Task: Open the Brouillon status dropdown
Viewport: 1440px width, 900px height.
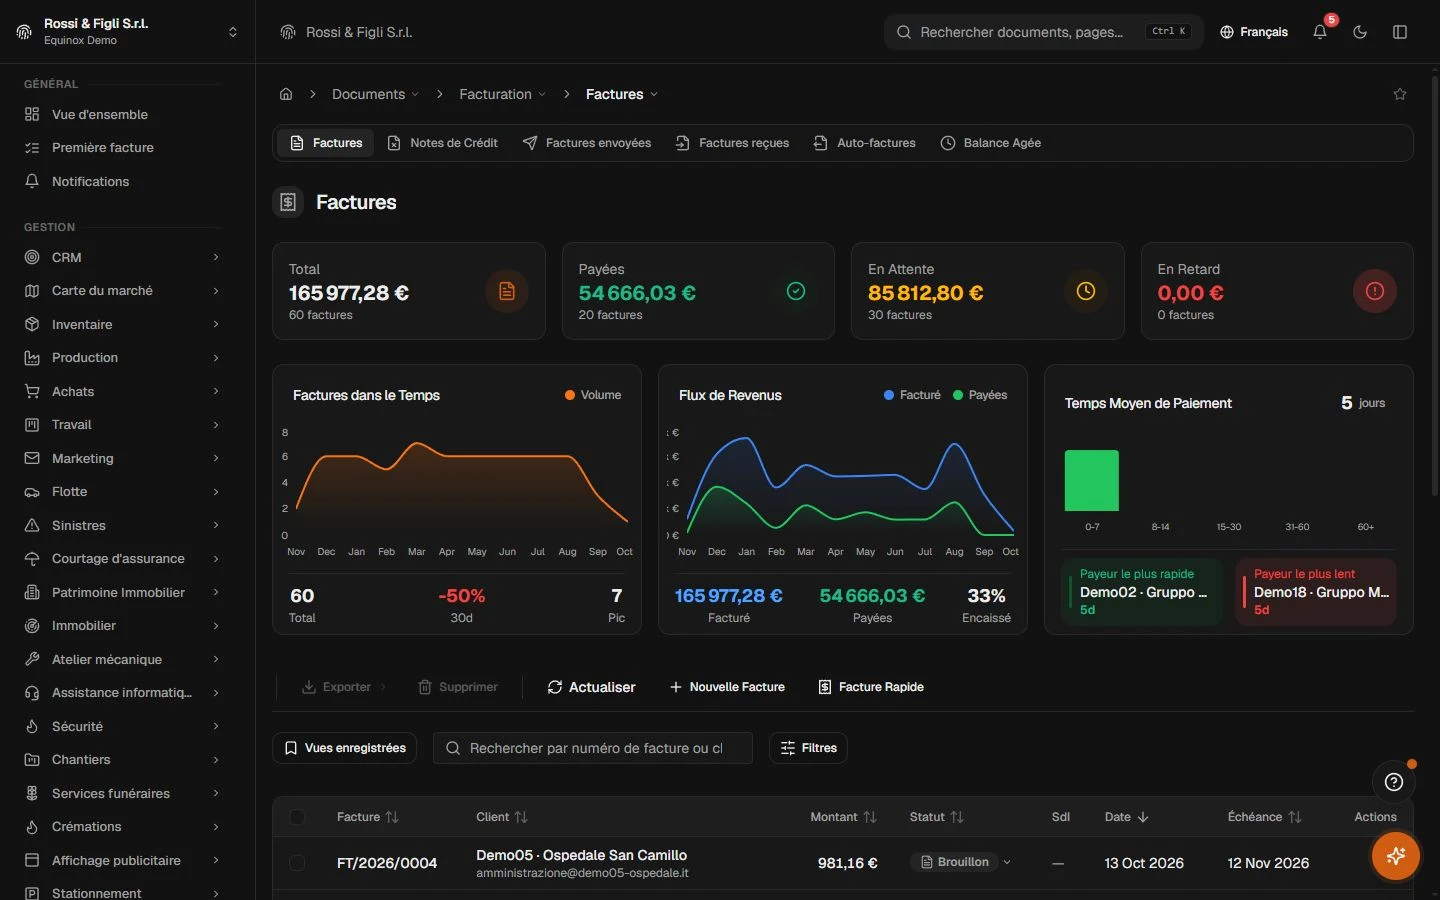Action: click(961, 862)
